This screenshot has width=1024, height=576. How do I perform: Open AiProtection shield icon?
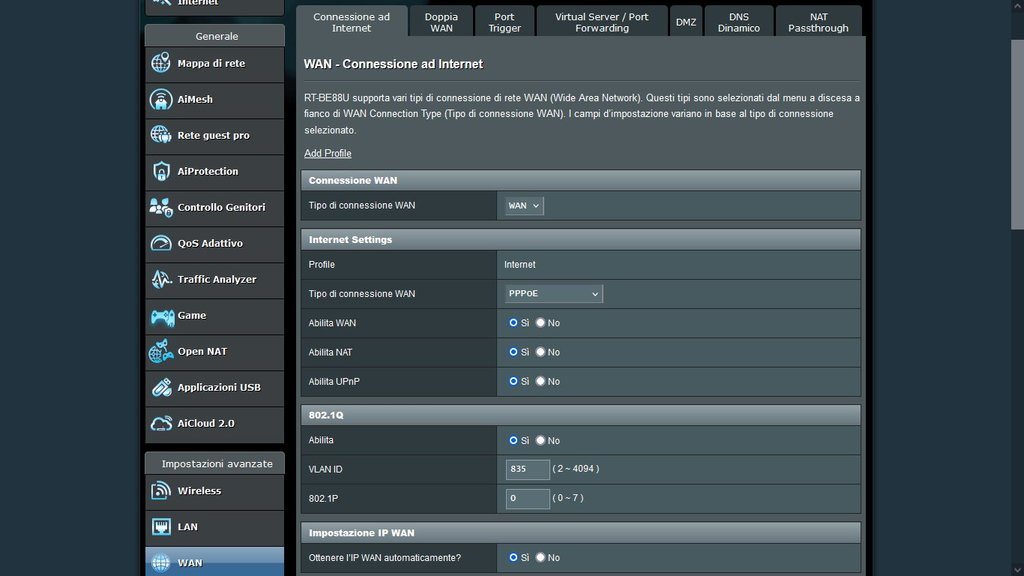(161, 172)
